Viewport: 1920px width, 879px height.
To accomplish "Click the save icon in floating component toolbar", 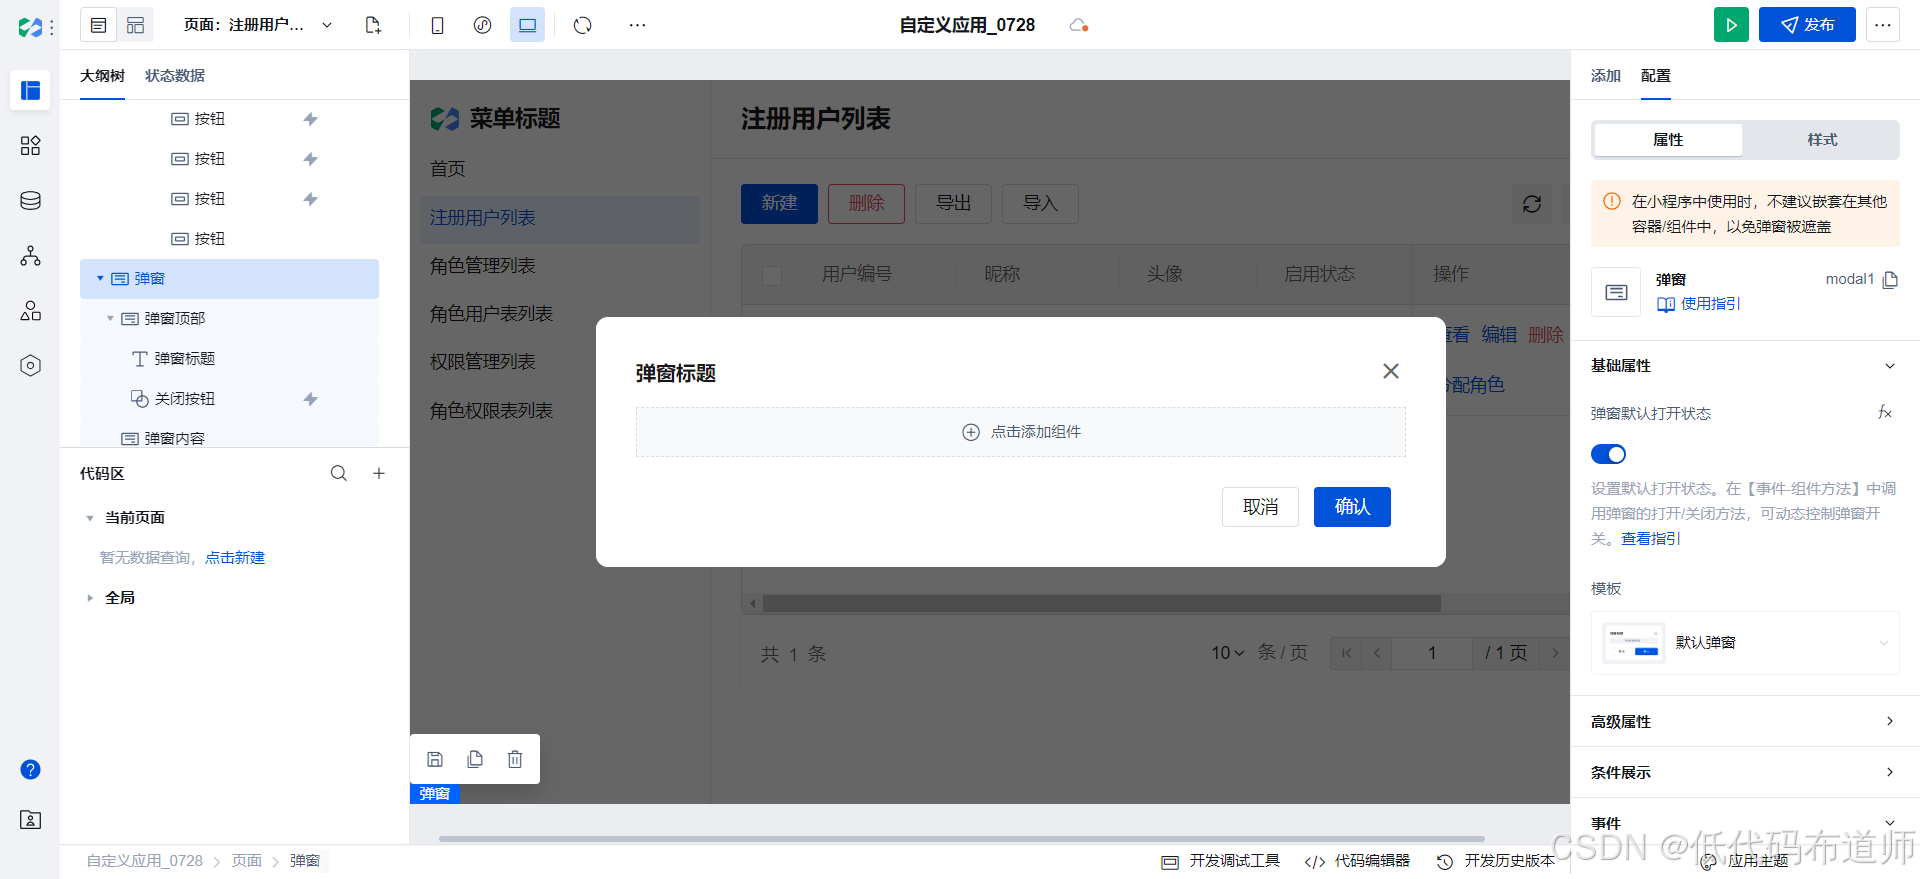I will pyautogui.click(x=435, y=759).
